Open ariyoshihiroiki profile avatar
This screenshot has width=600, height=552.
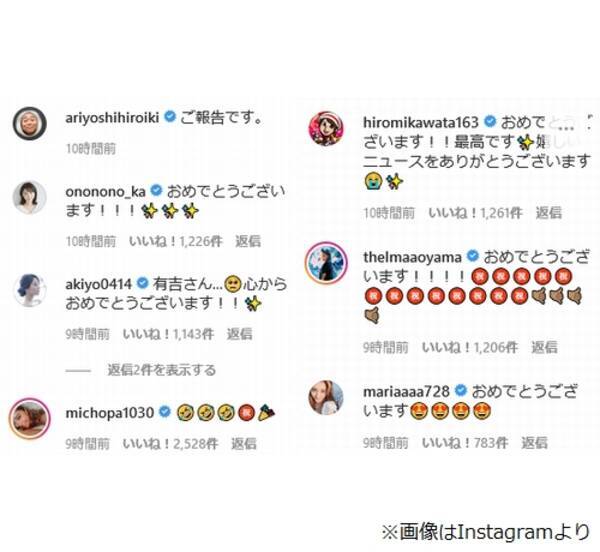[x=29, y=124]
